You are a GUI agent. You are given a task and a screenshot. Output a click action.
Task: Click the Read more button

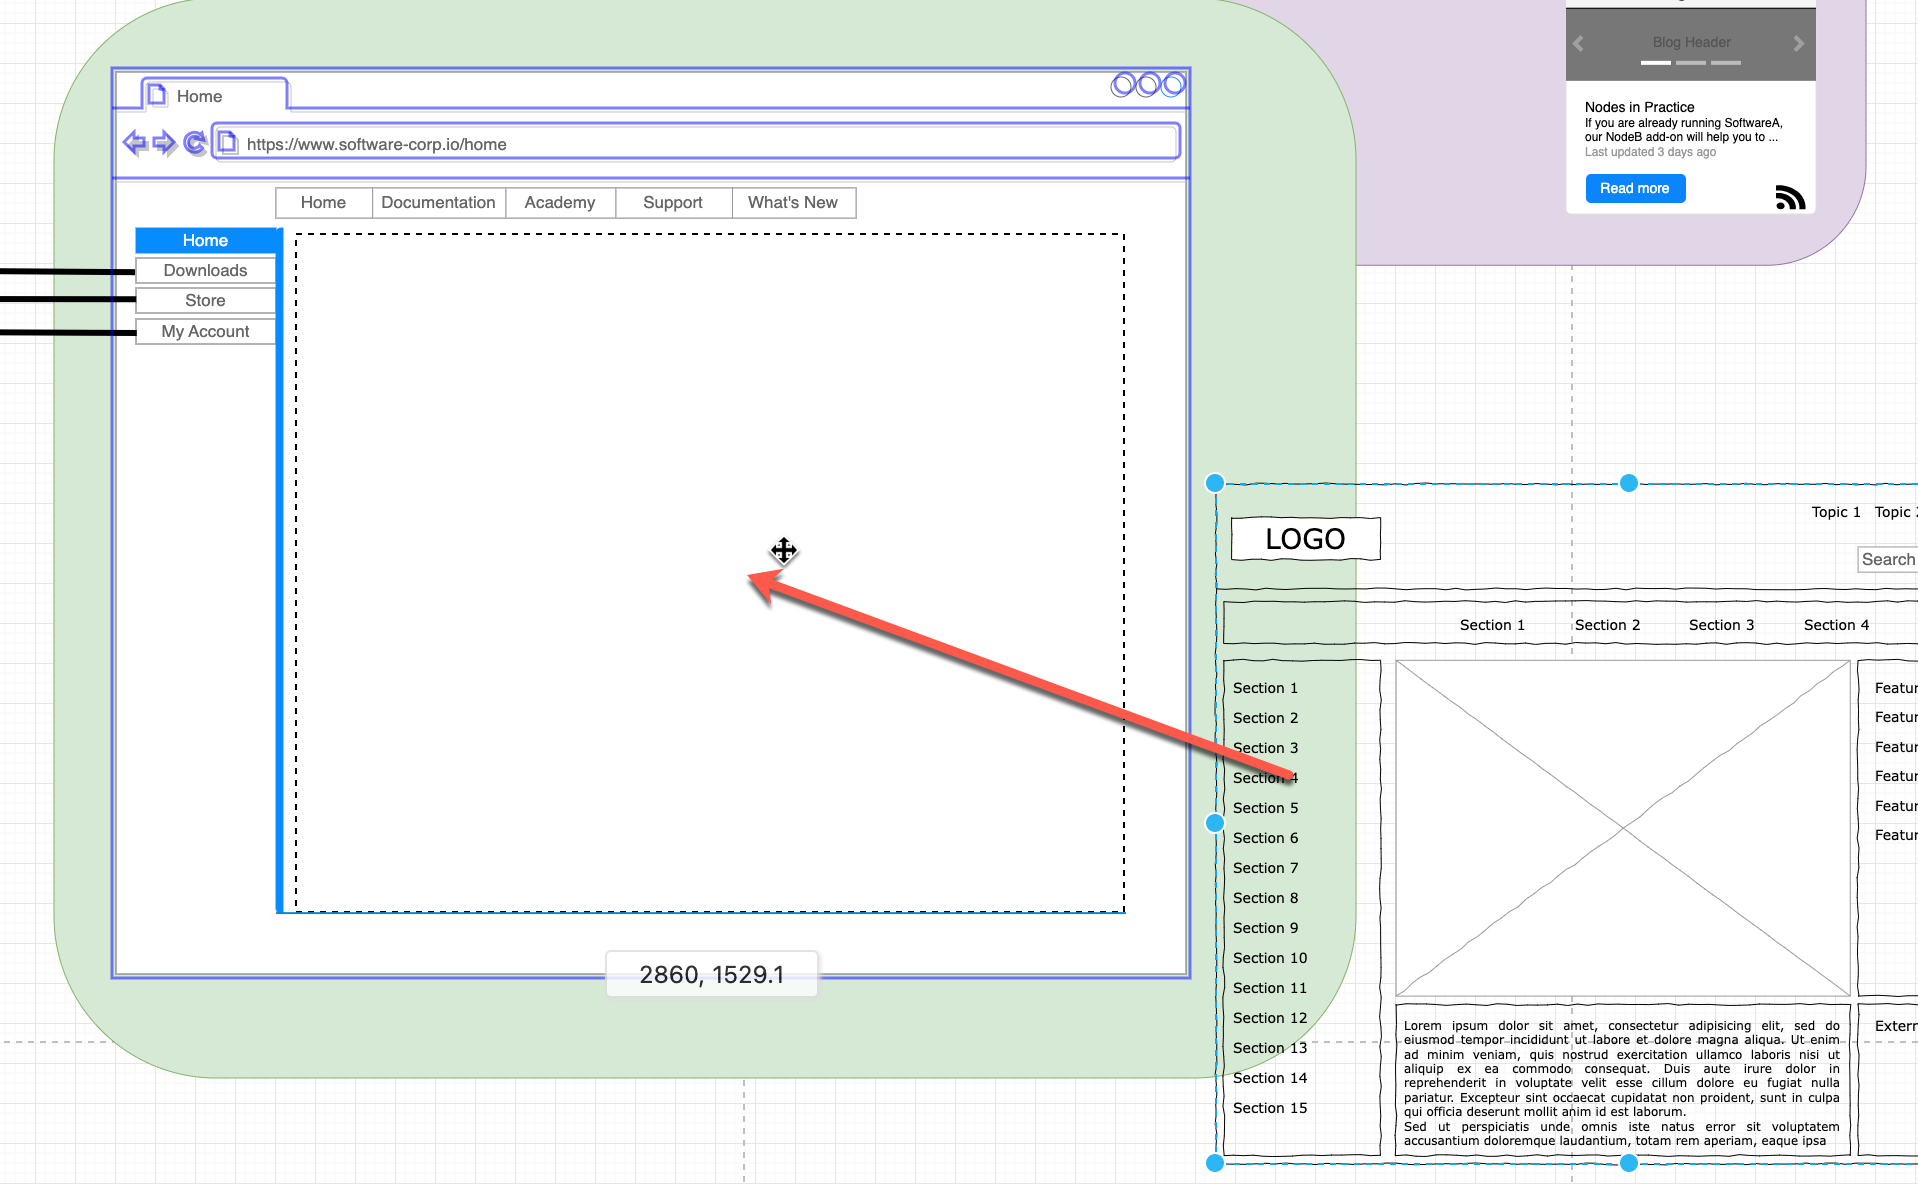click(x=1634, y=188)
